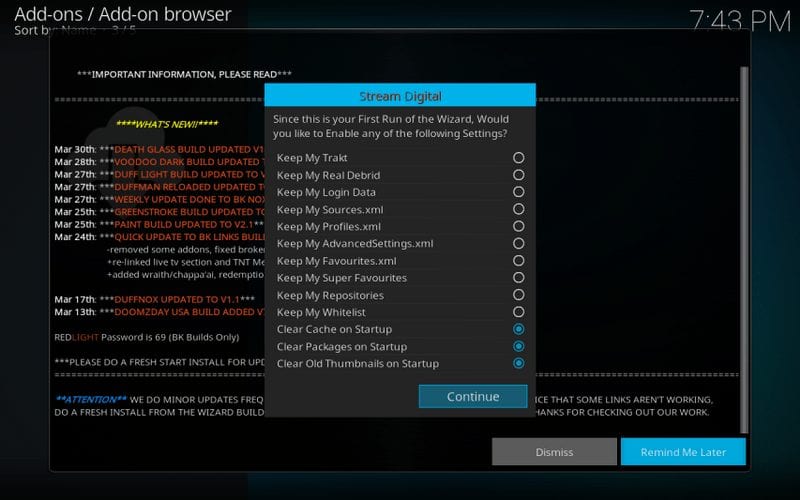Enable Keep My AdvancedSettings.xml option
The width and height of the screenshot is (800, 500).
tap(518, 243)
